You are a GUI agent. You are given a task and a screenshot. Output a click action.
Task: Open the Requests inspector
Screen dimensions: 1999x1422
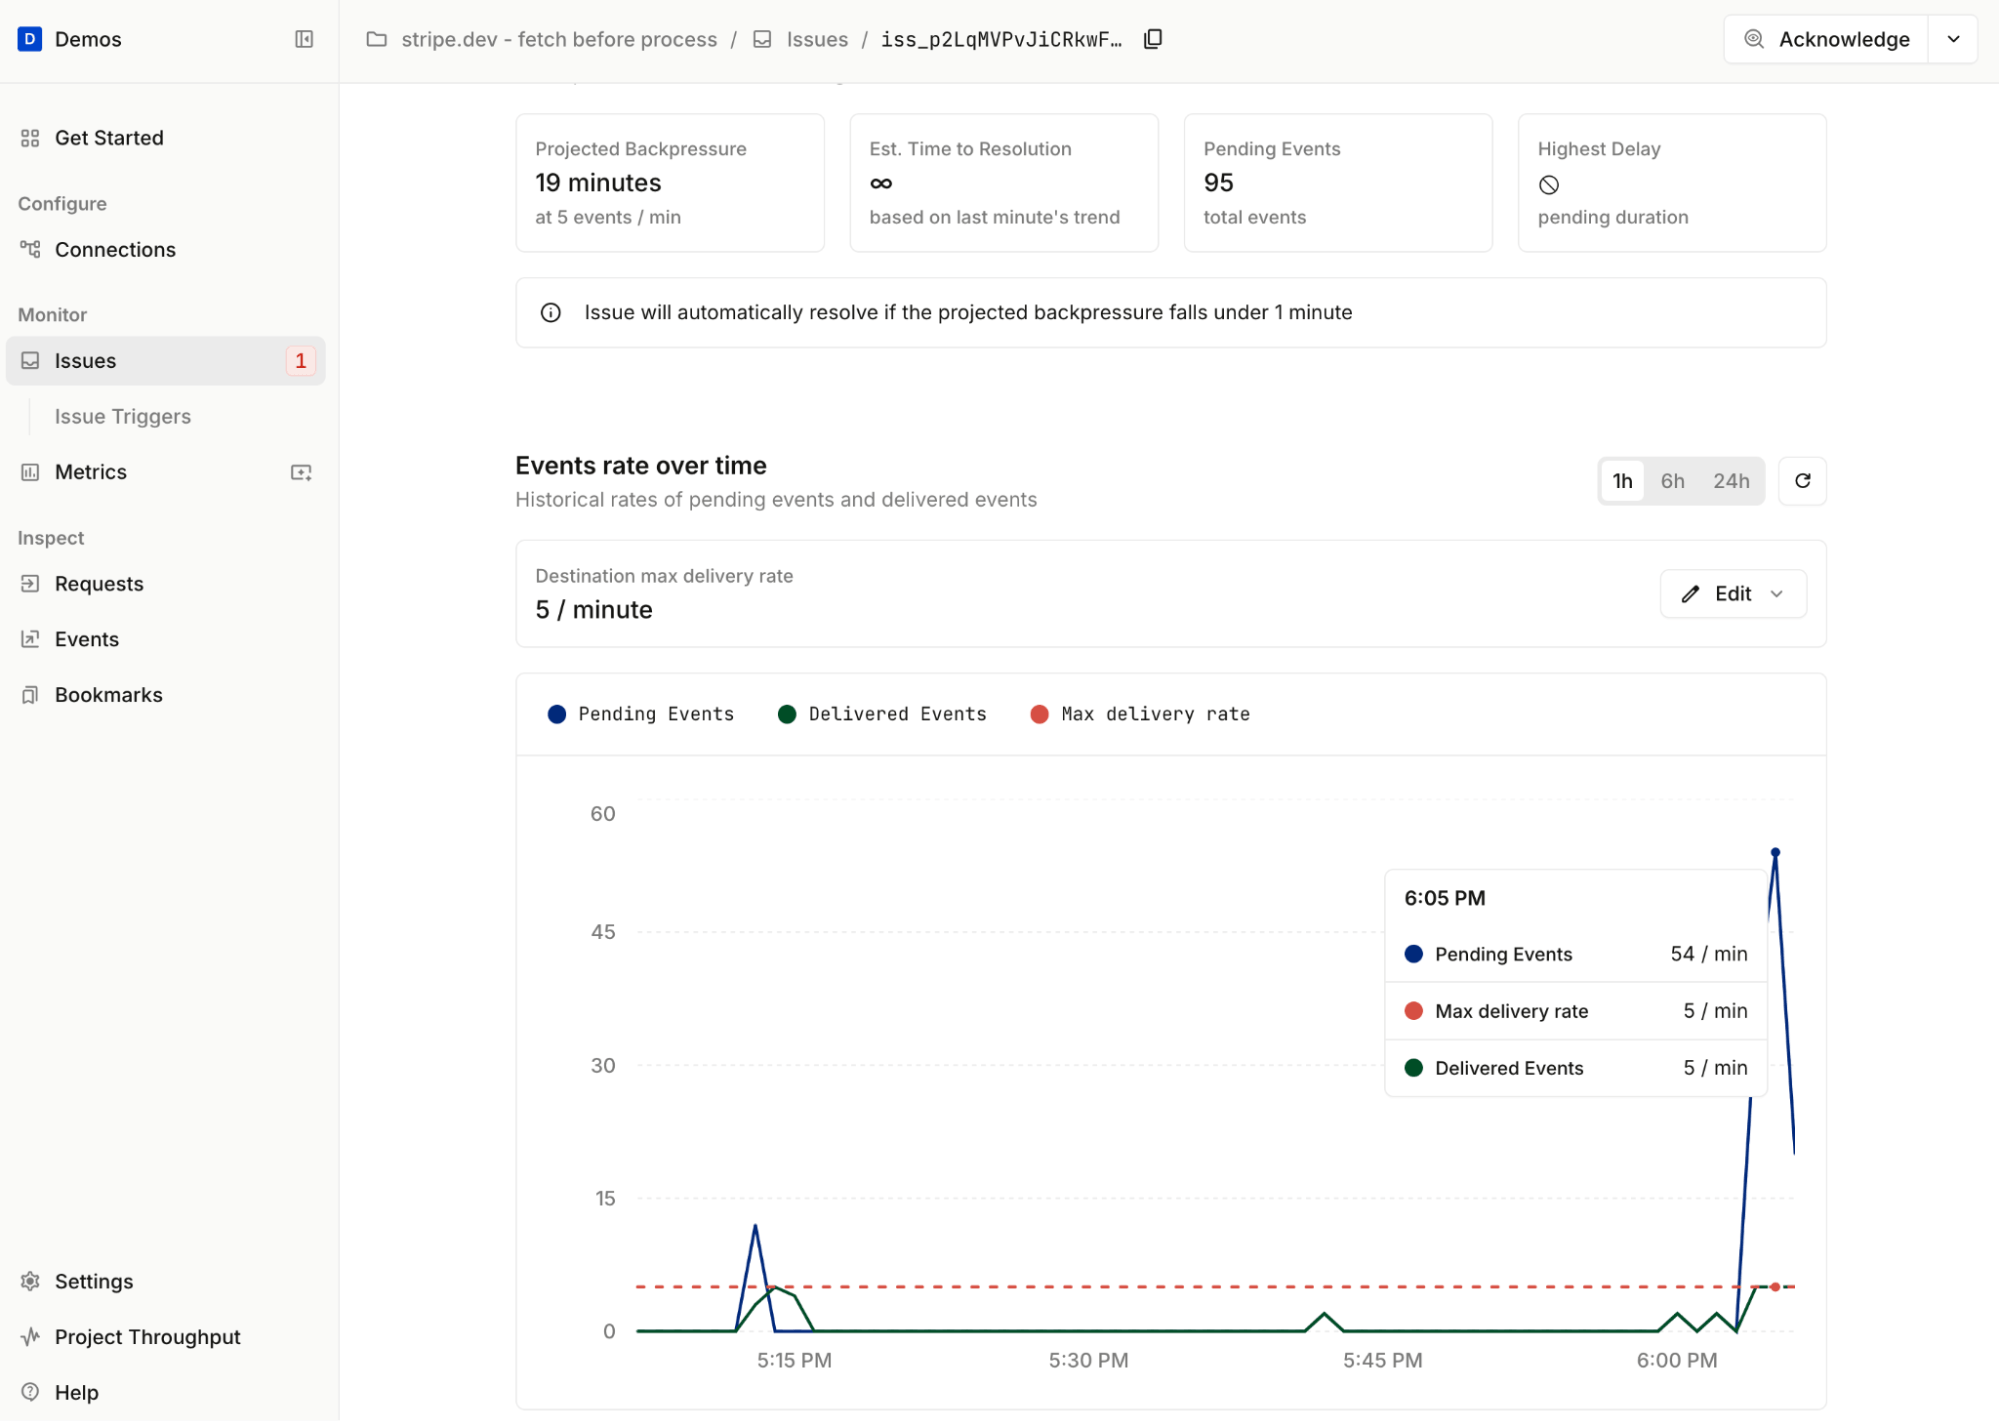click(x=99, y=583)
